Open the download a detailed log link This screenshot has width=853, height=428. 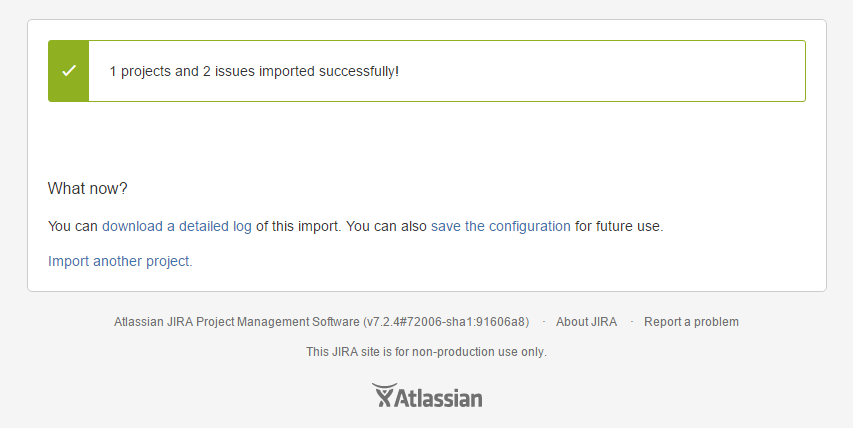coord(177,226)
